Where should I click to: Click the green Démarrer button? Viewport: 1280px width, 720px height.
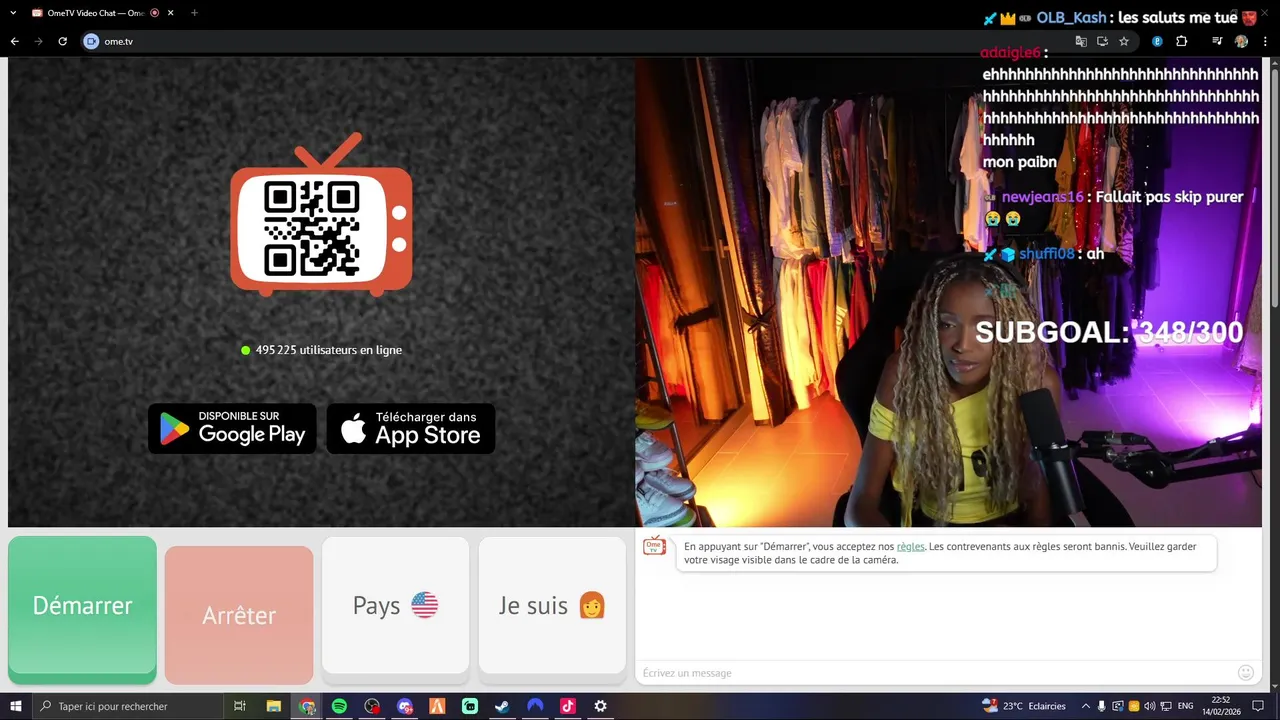tap(82, 606)
